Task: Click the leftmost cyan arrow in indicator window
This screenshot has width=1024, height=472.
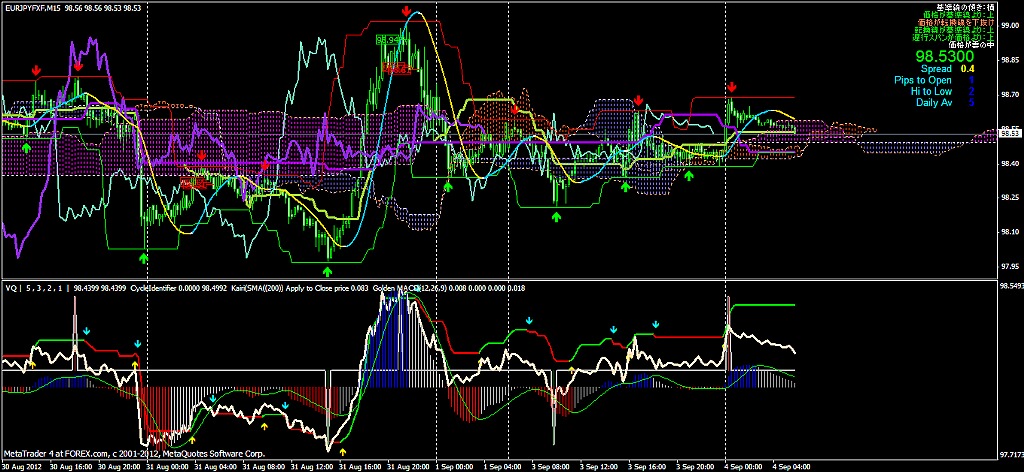Action: click(x=87, y=329)
